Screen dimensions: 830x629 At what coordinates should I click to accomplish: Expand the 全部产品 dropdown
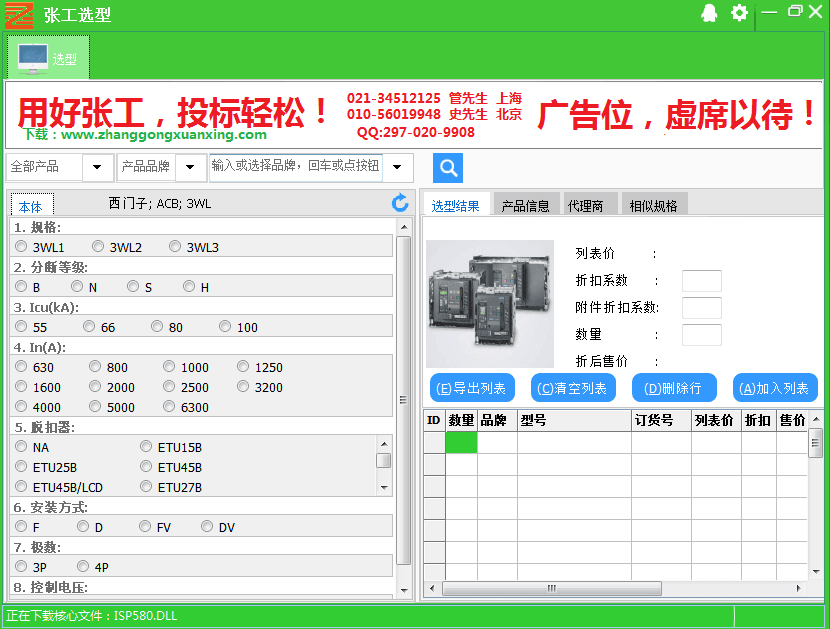click(97, 166)
